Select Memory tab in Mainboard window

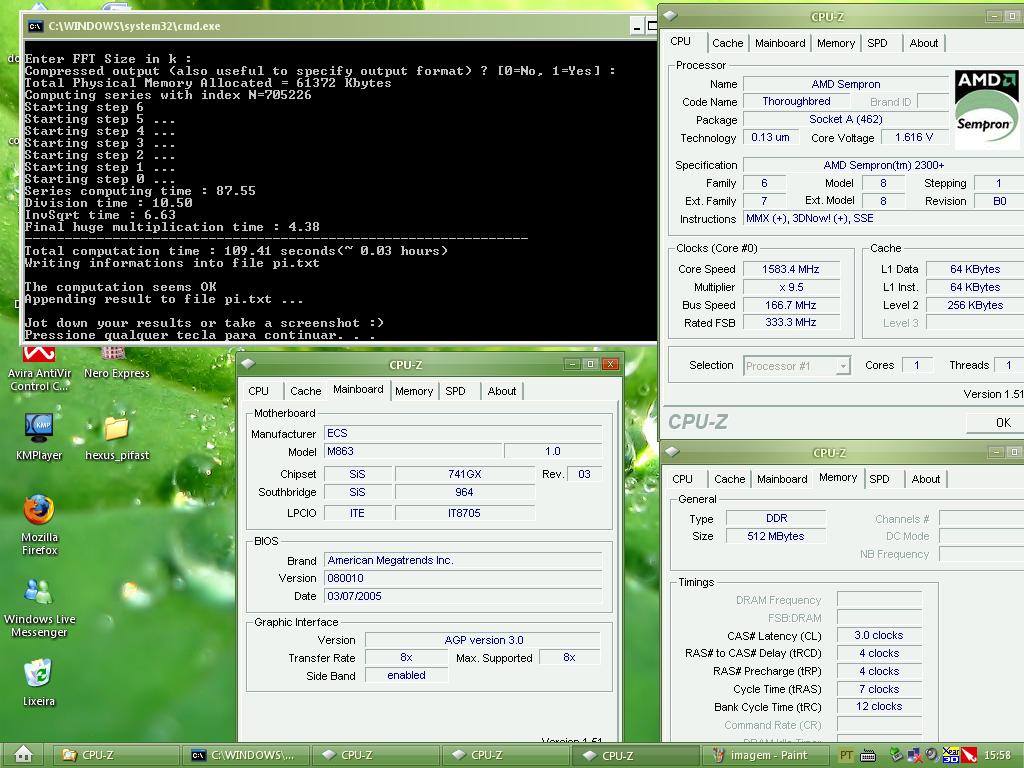coord(414,391)
